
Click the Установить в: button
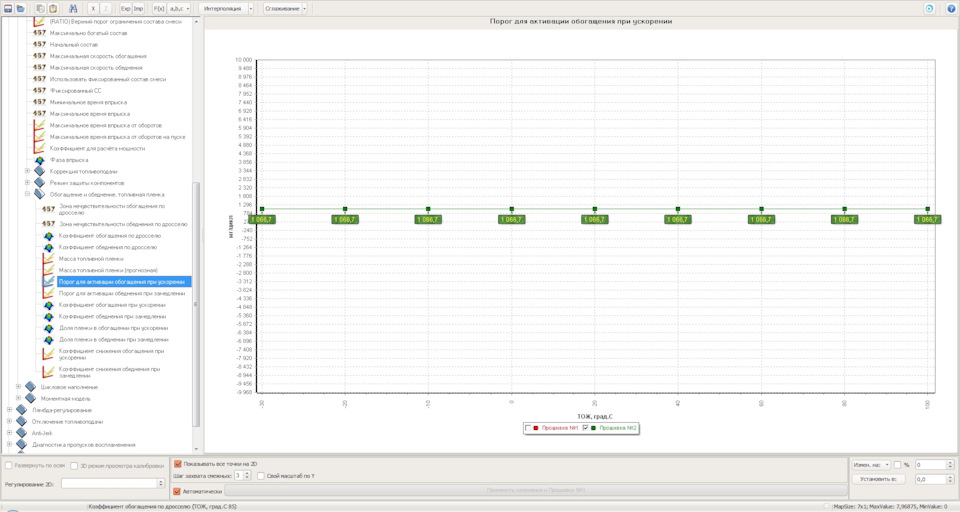[x=878, y=480]
